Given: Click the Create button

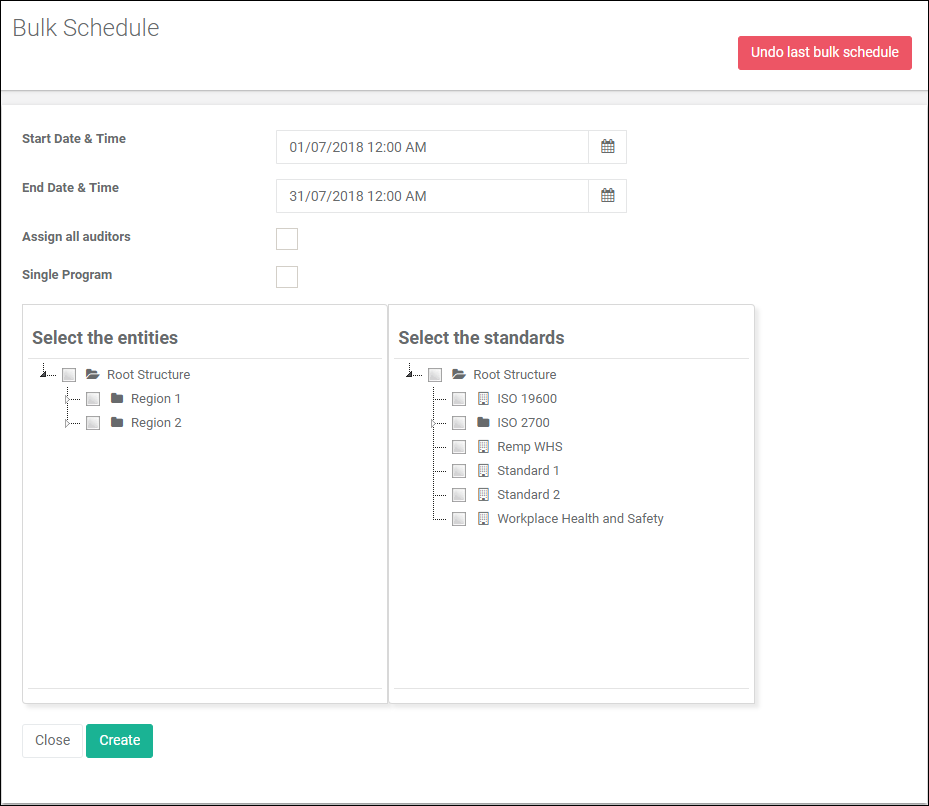Looking at the screenshot, I should (x=119, y=740).
